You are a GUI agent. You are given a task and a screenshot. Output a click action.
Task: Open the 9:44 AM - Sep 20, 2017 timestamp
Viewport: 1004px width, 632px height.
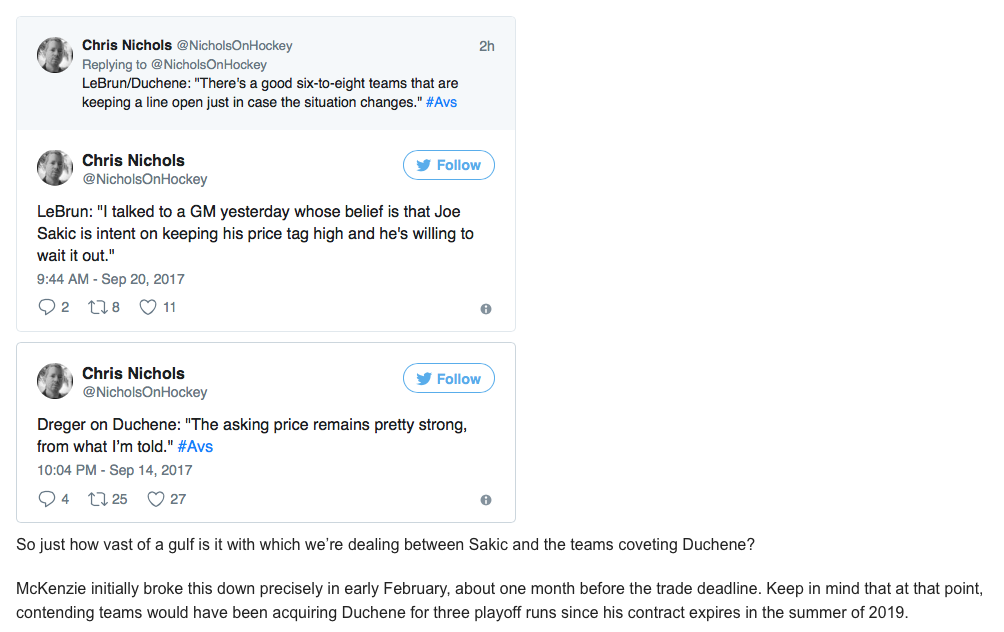tap(111, 279)
